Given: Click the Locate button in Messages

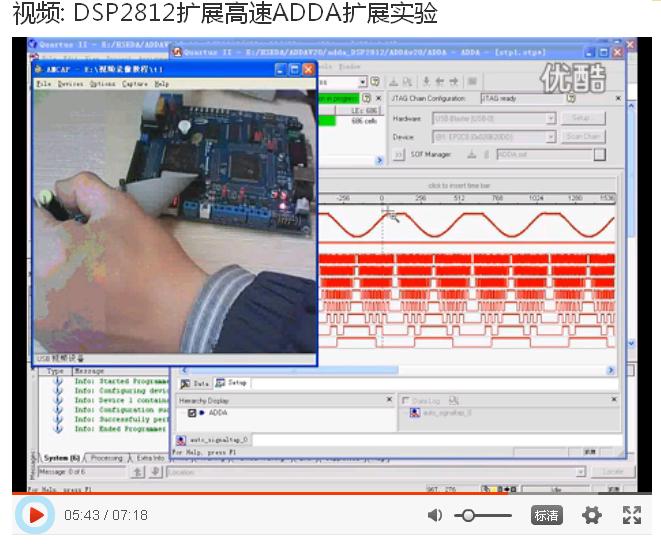Looking at the screenshot, I should 613,471.
